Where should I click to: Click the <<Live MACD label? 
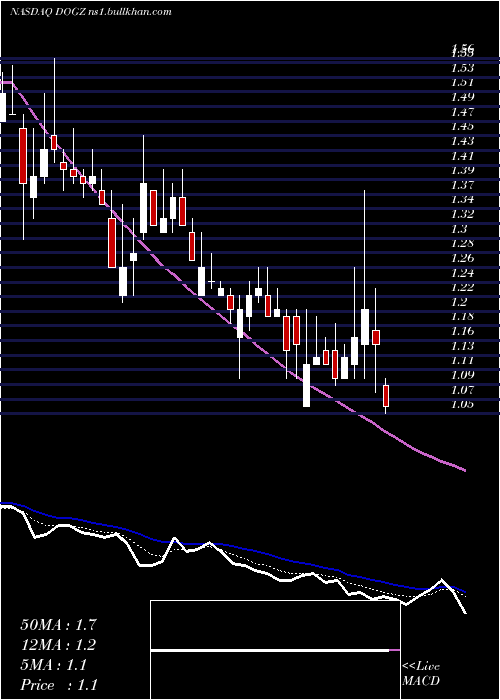tap(421, 674)
